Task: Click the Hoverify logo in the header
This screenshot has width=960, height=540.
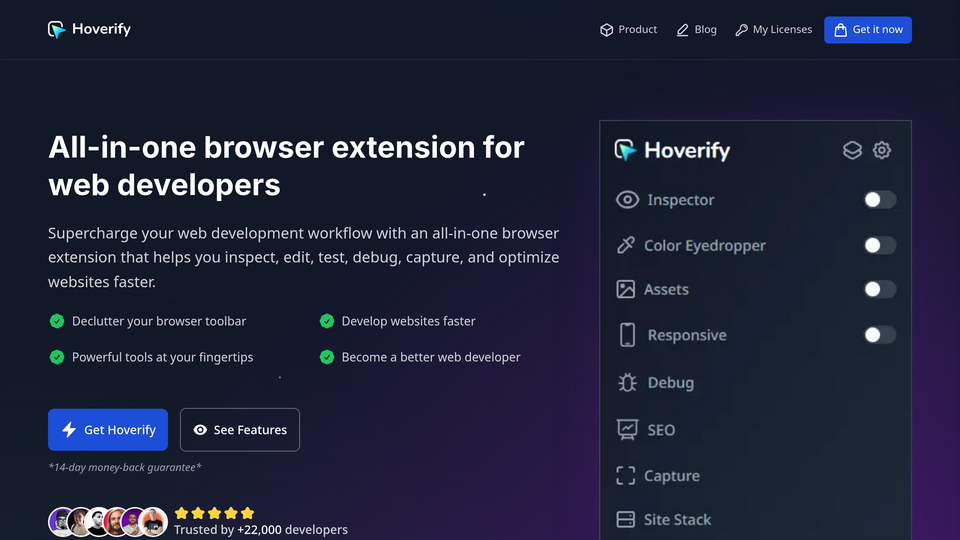Action: (x=89, y=29)
